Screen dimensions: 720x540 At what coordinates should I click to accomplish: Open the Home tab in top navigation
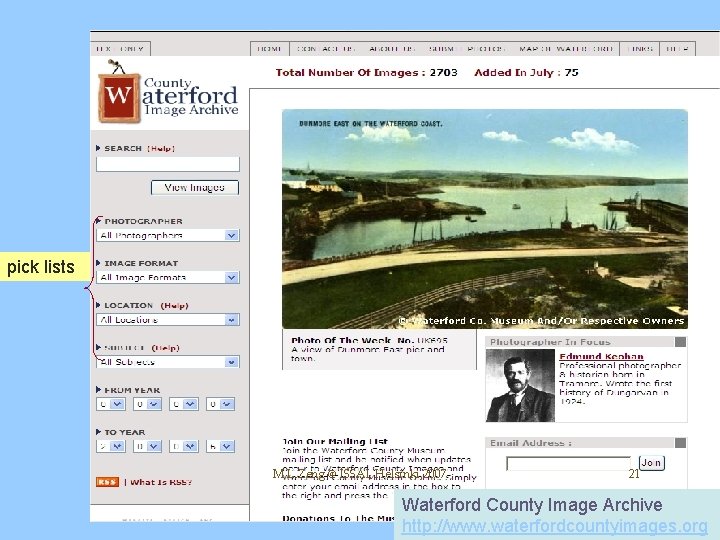[x=270, y=49]
